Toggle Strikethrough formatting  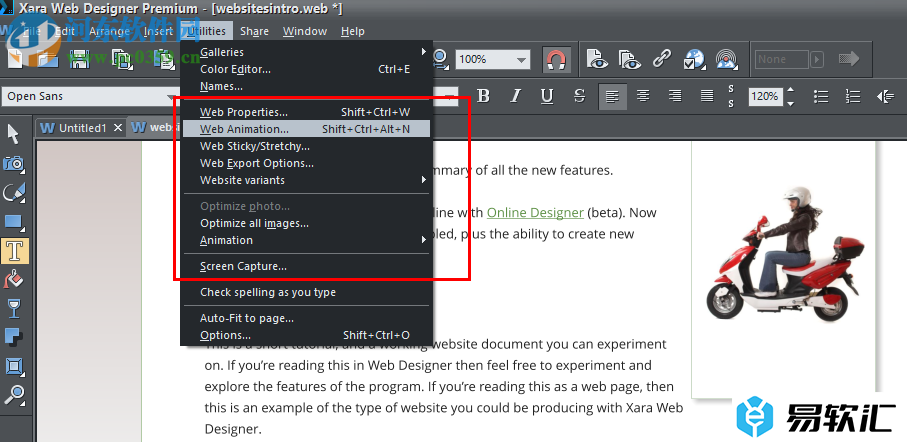click(579, 96)
